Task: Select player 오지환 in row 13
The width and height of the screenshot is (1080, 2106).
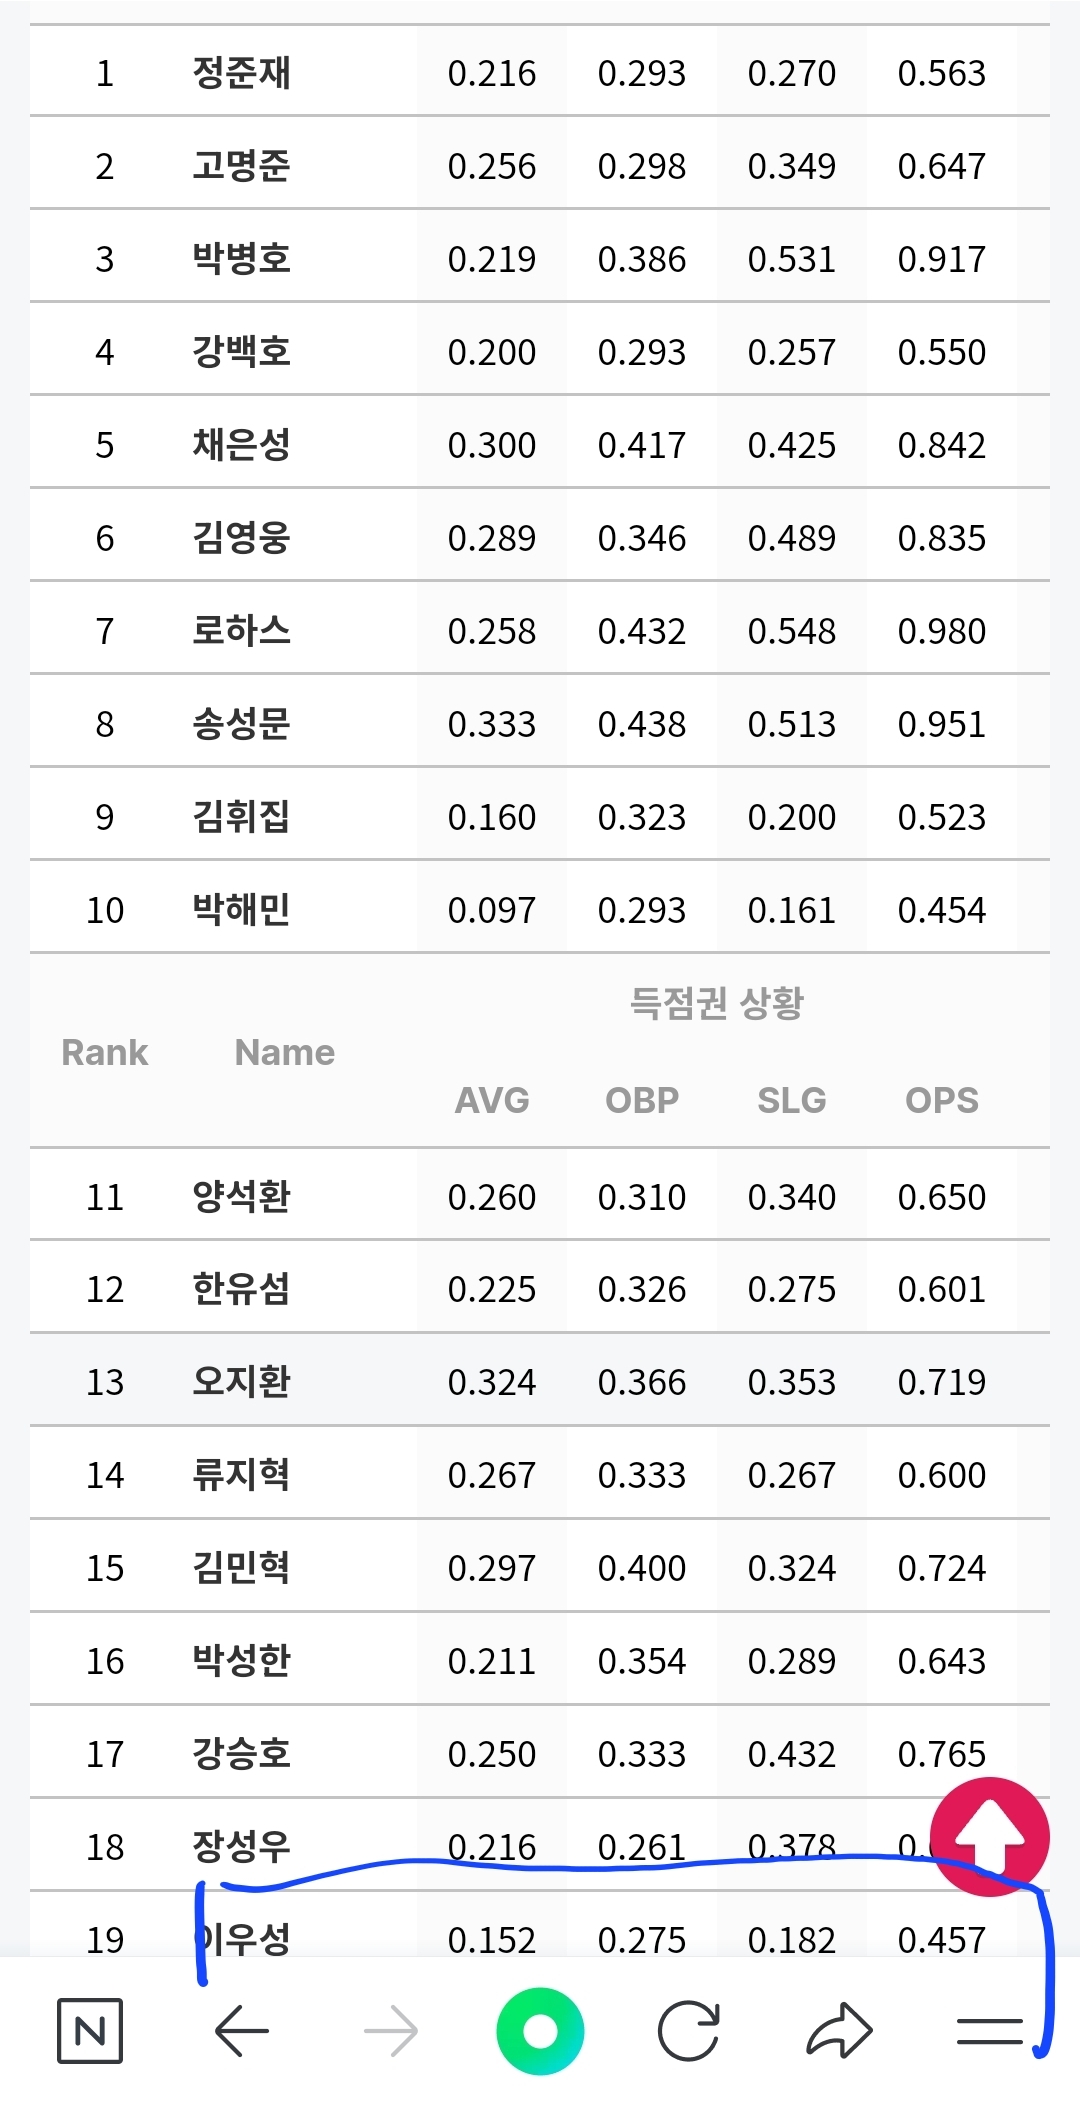Action: point(242,1382)
